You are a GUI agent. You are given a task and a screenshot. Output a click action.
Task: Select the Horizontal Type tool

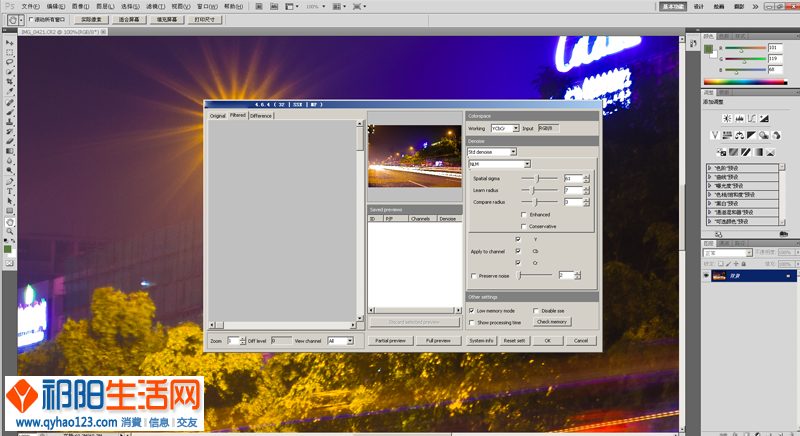(x=9, y=191)
